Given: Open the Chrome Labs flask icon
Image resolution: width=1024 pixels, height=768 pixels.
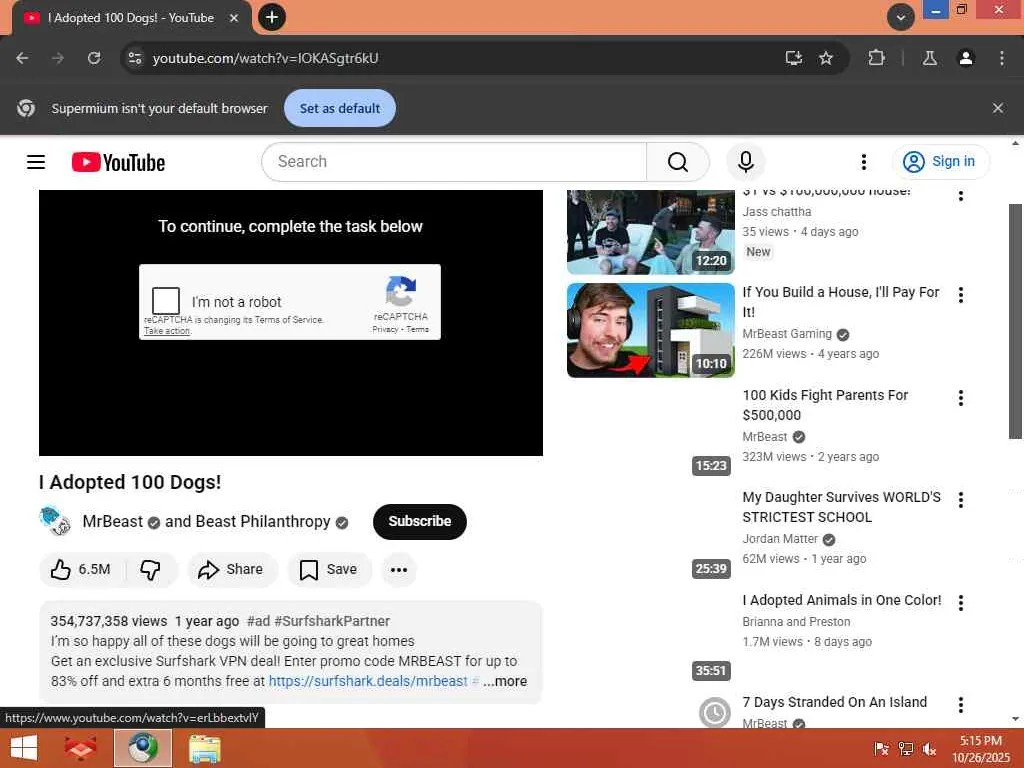Looking at the screenshot, I should pos(930,58).
